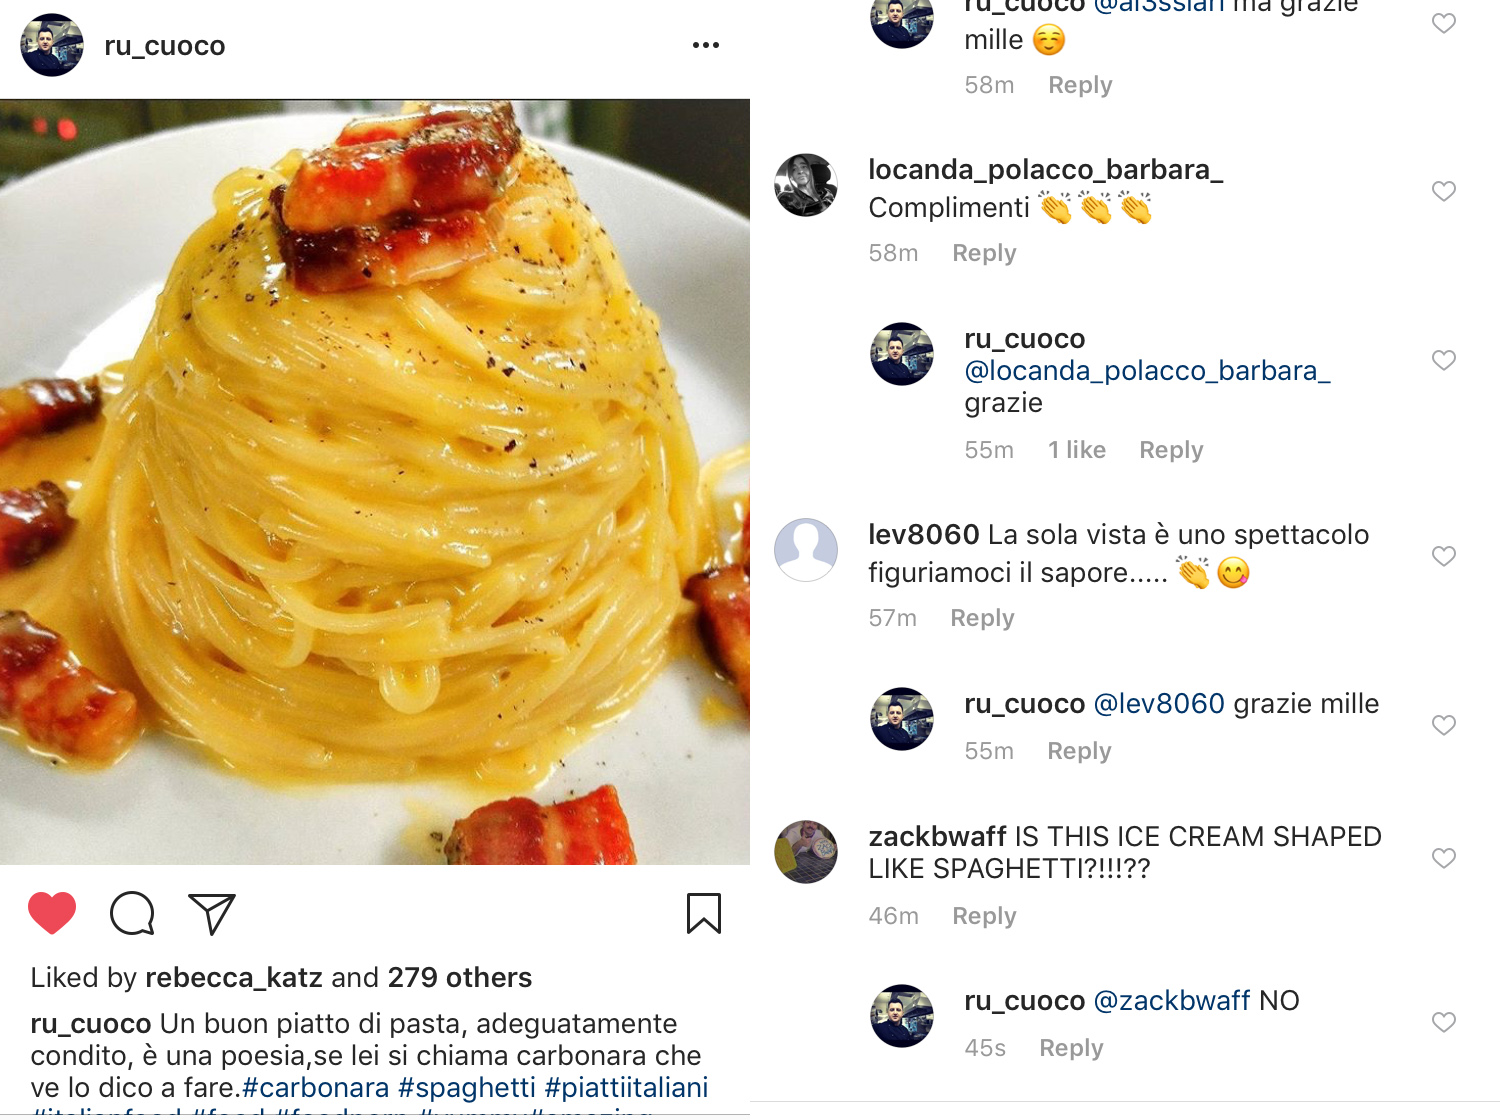Like the zackbwaff ice cream comment
Viewport: 1500px width, 1120px height.
click(x=1443, y=858)
